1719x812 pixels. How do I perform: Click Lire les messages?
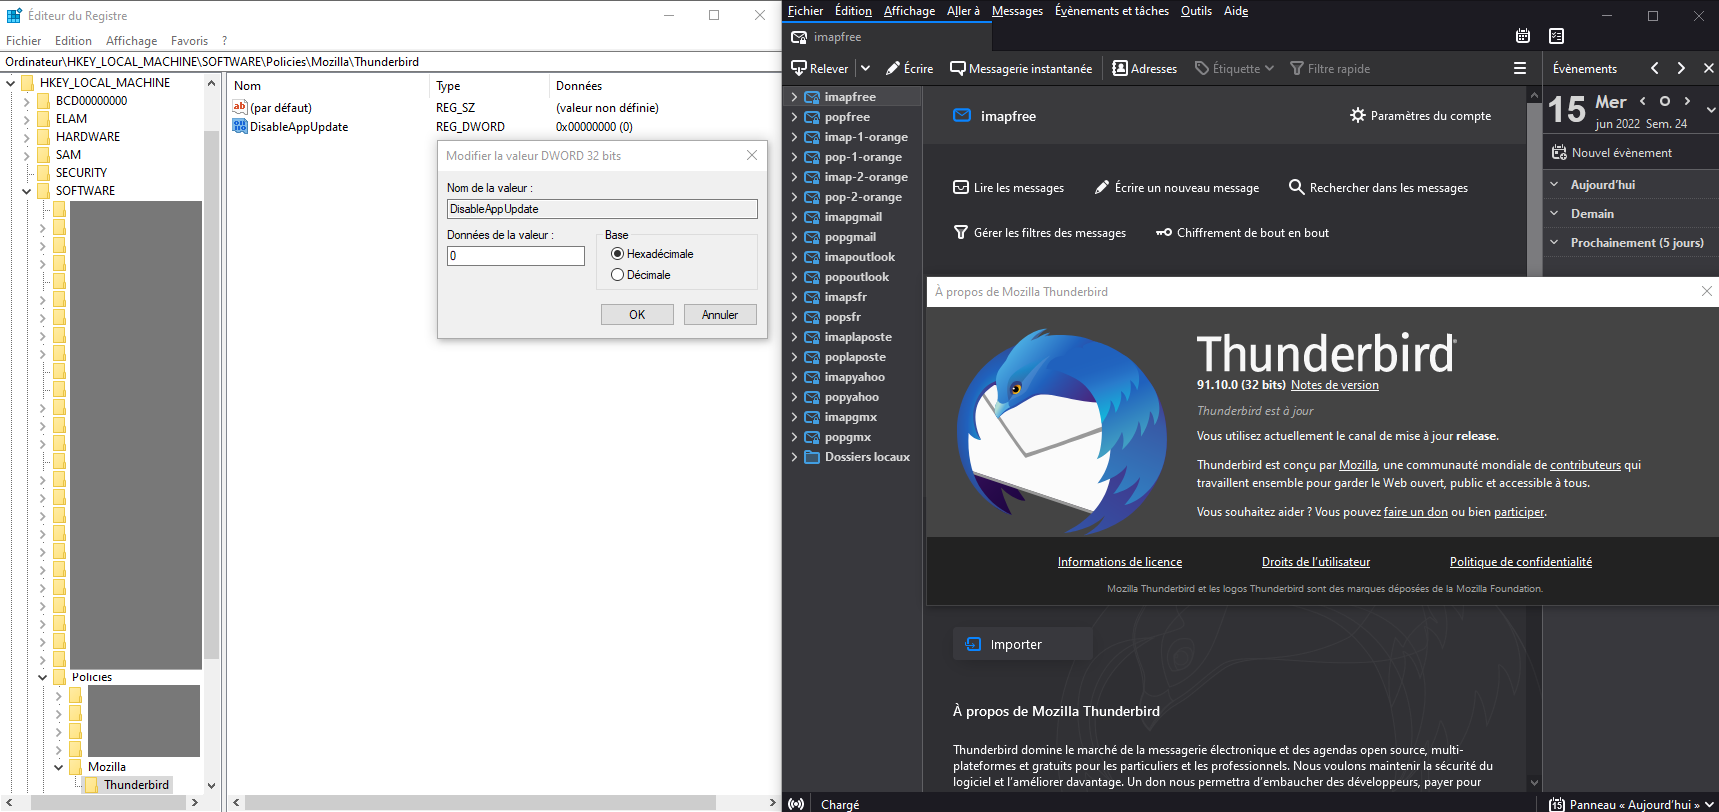point(1008,188)
